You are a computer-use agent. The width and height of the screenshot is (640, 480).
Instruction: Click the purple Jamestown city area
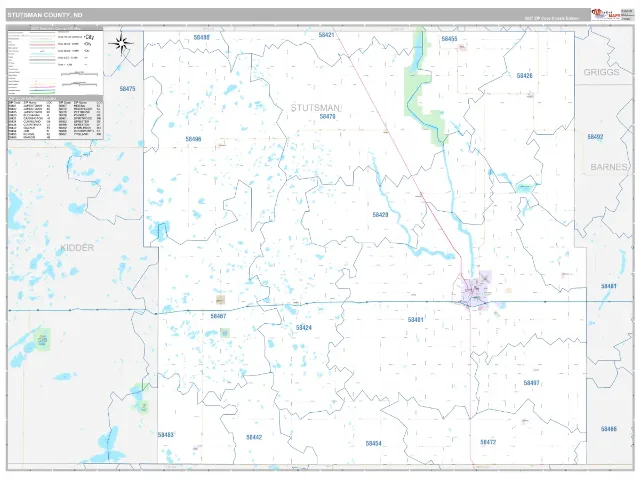(x=475, y=291)
